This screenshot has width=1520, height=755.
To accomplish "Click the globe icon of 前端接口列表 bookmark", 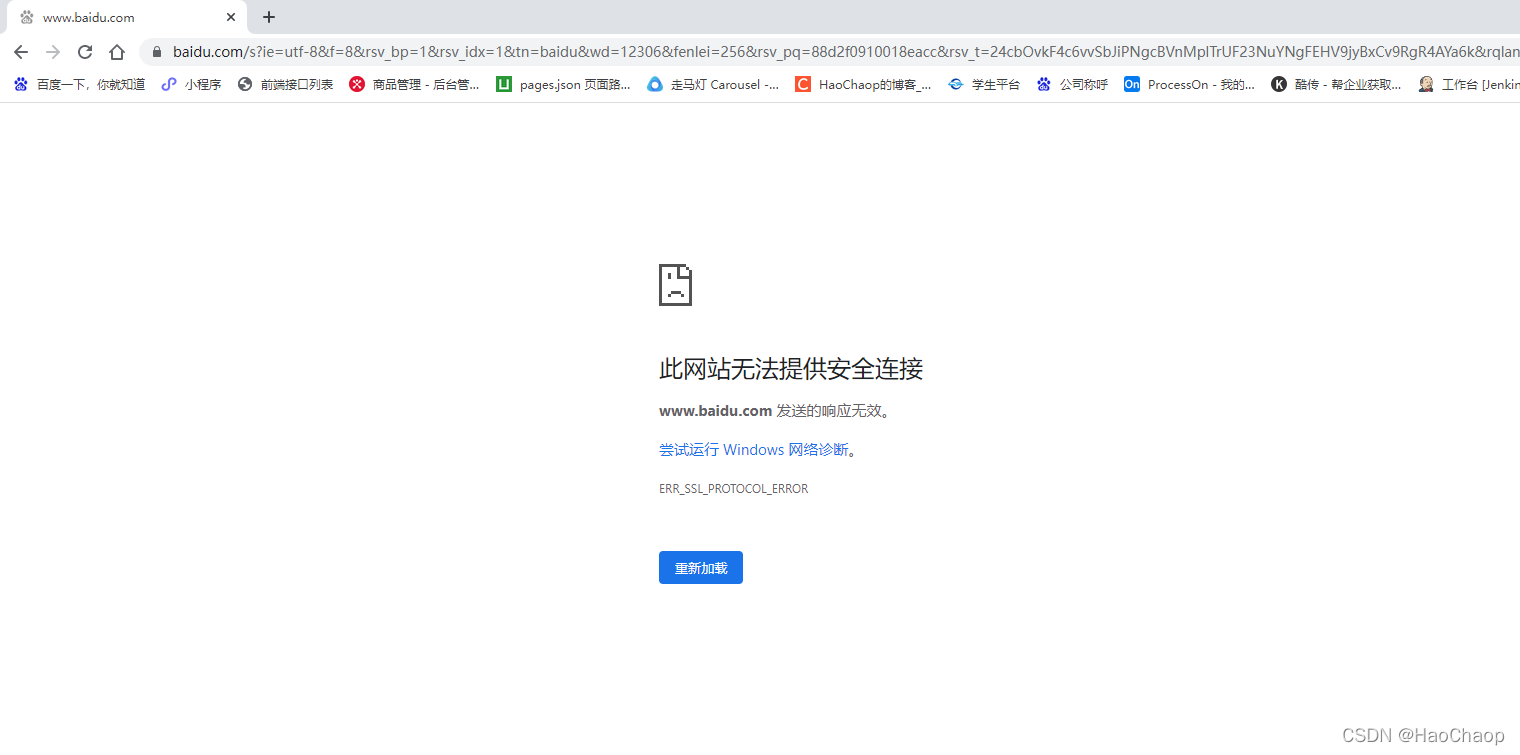I will pos(245,85).
